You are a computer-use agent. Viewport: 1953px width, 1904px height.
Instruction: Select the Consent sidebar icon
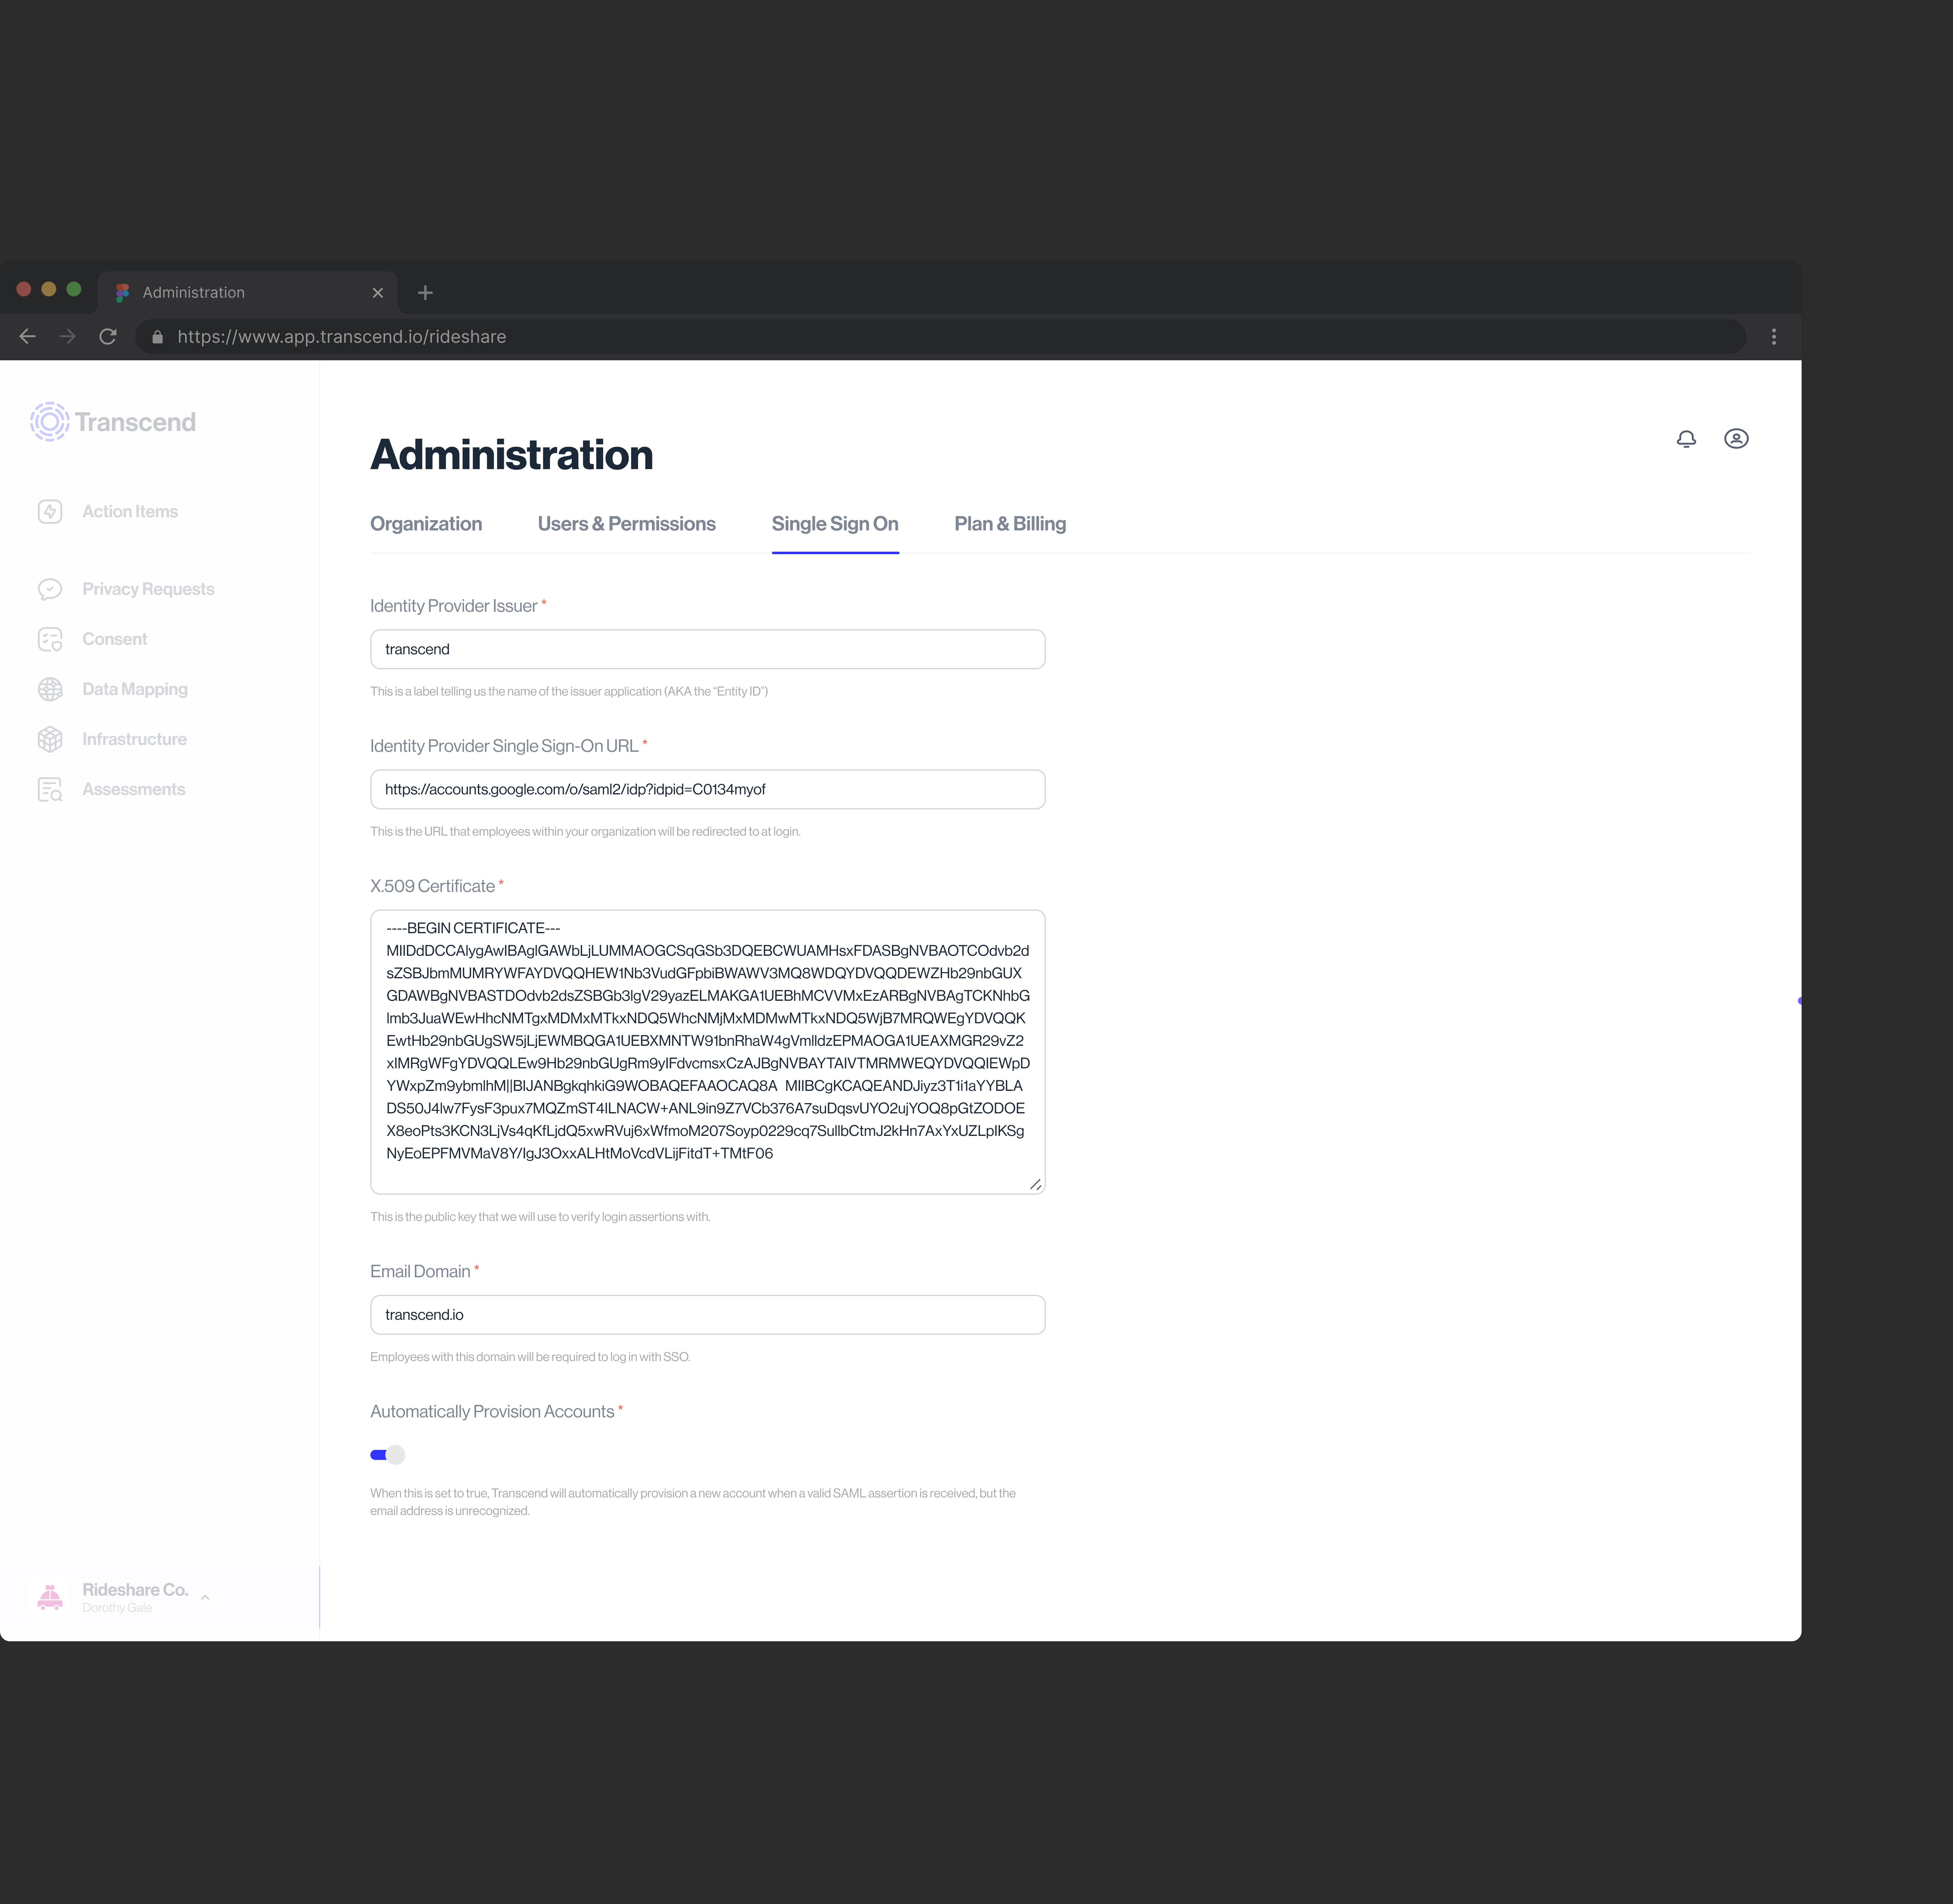click(50, 639)
